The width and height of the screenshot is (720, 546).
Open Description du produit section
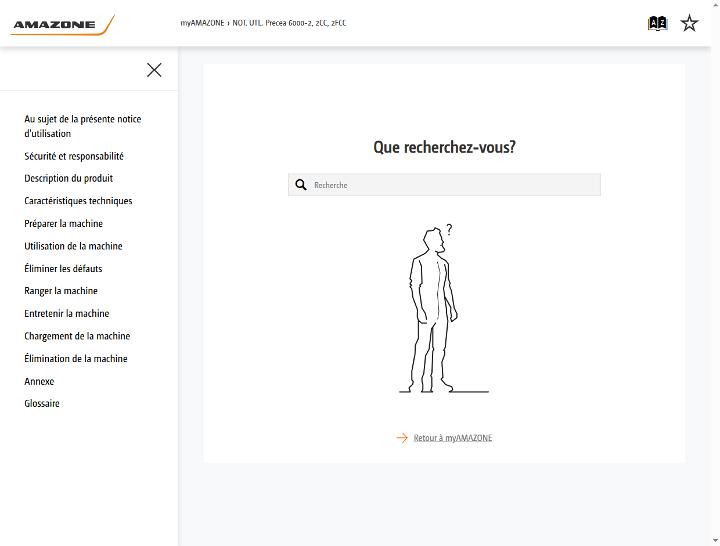68,178
